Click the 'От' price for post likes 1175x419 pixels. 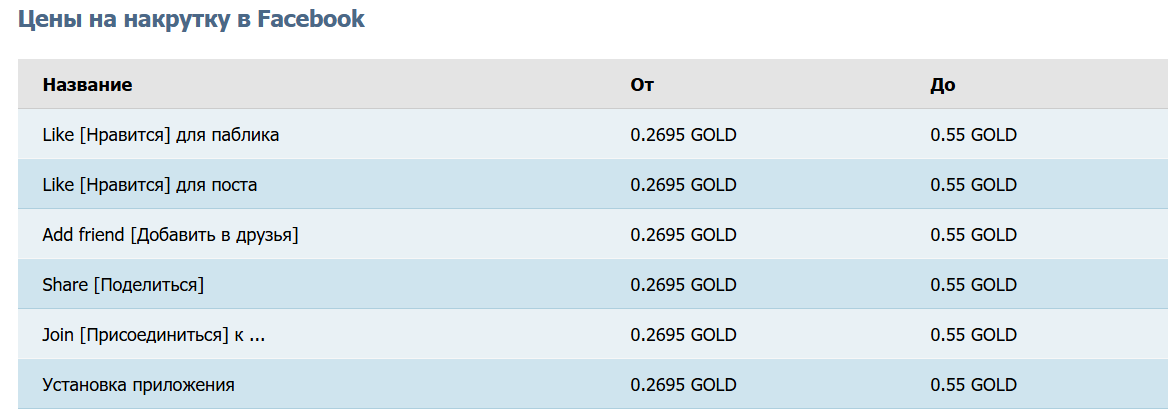coord(683,184)
